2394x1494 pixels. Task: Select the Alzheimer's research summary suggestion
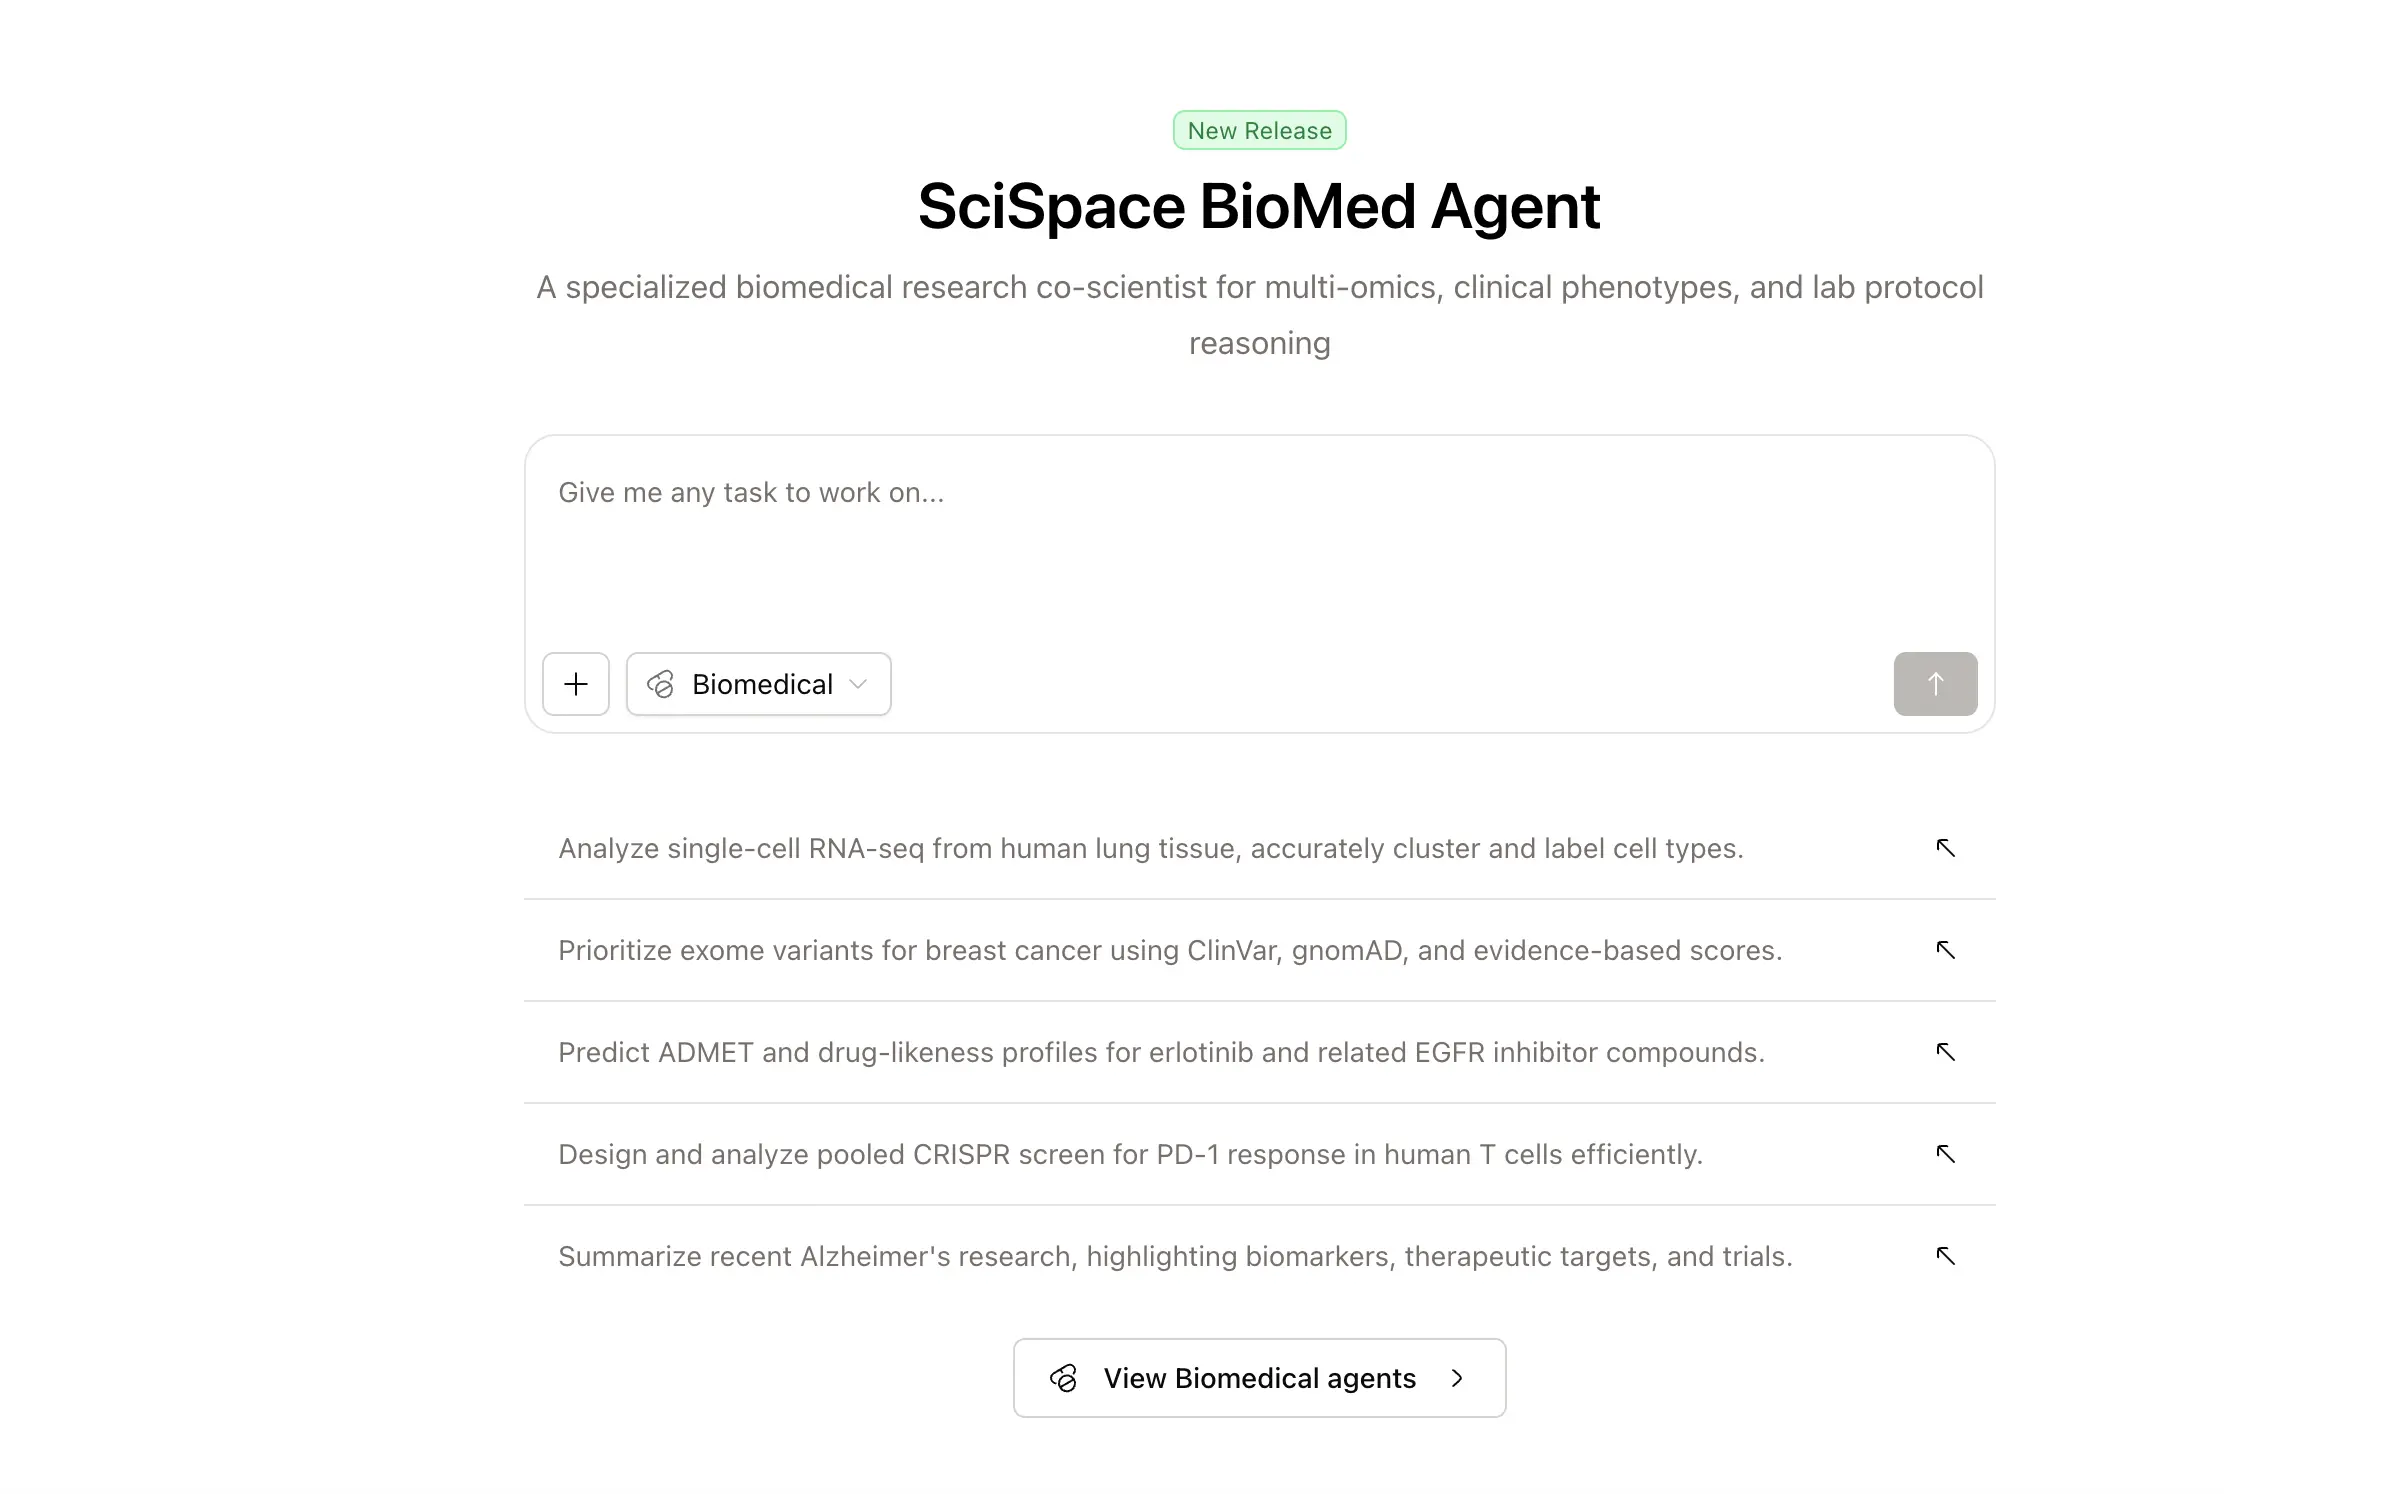(x=1175, y=1256)
